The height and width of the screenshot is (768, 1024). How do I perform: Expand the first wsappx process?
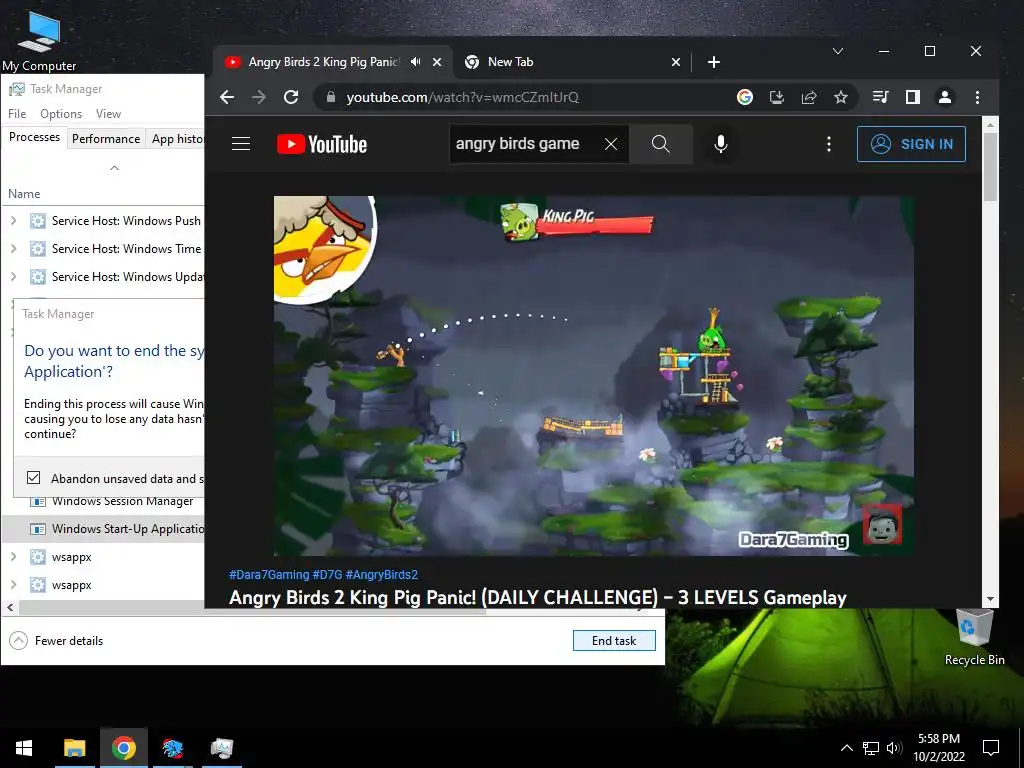coord(13,557)
